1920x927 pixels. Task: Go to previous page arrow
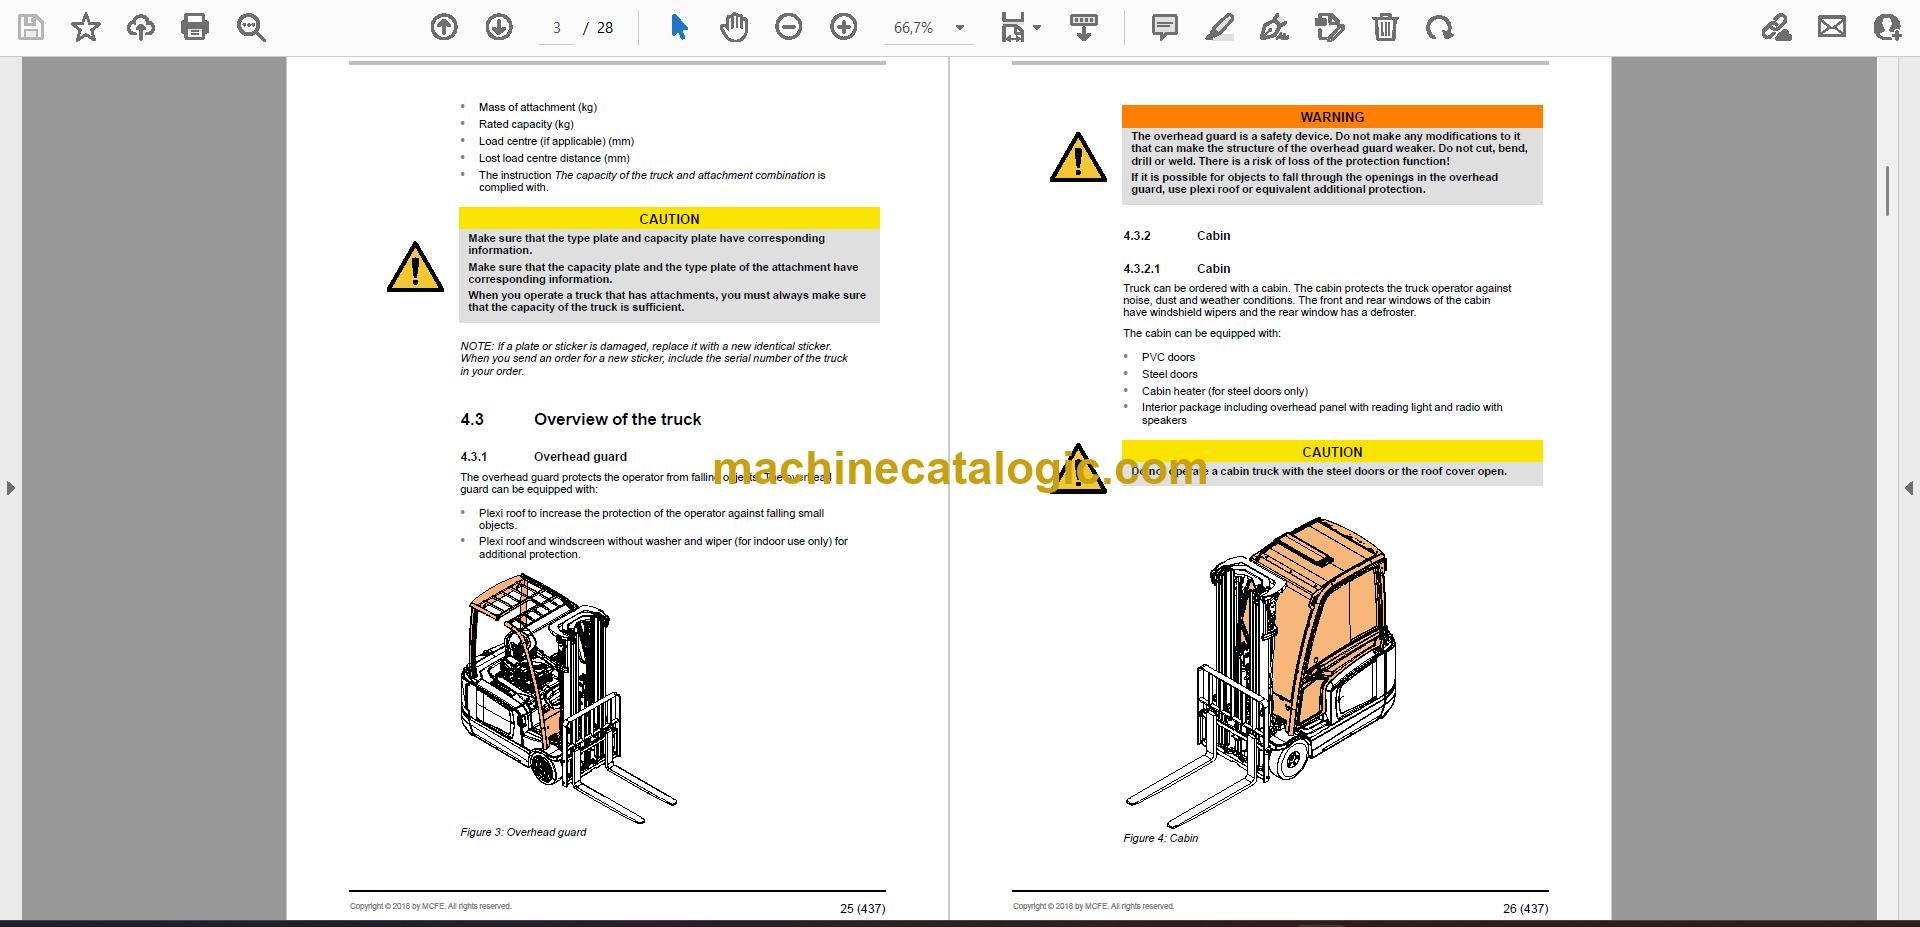tap(444, 27)
